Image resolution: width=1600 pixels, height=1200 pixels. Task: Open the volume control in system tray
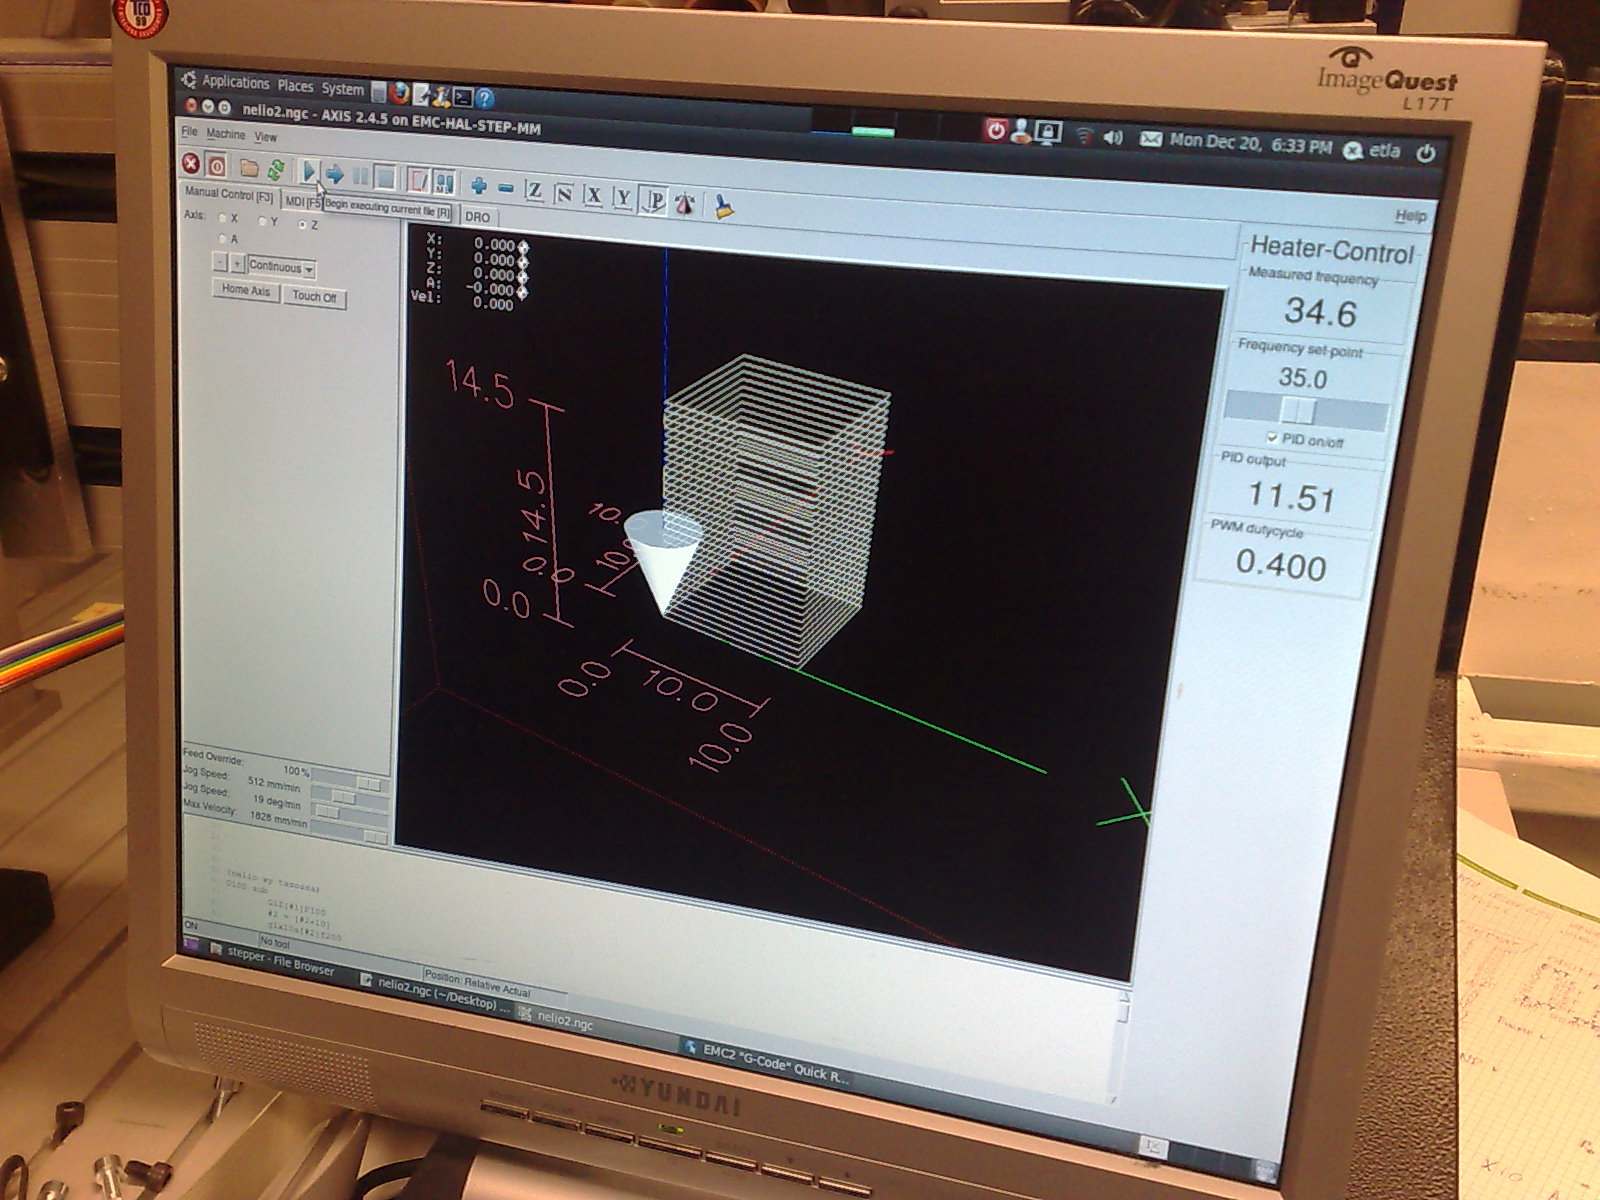(1113, 137)
